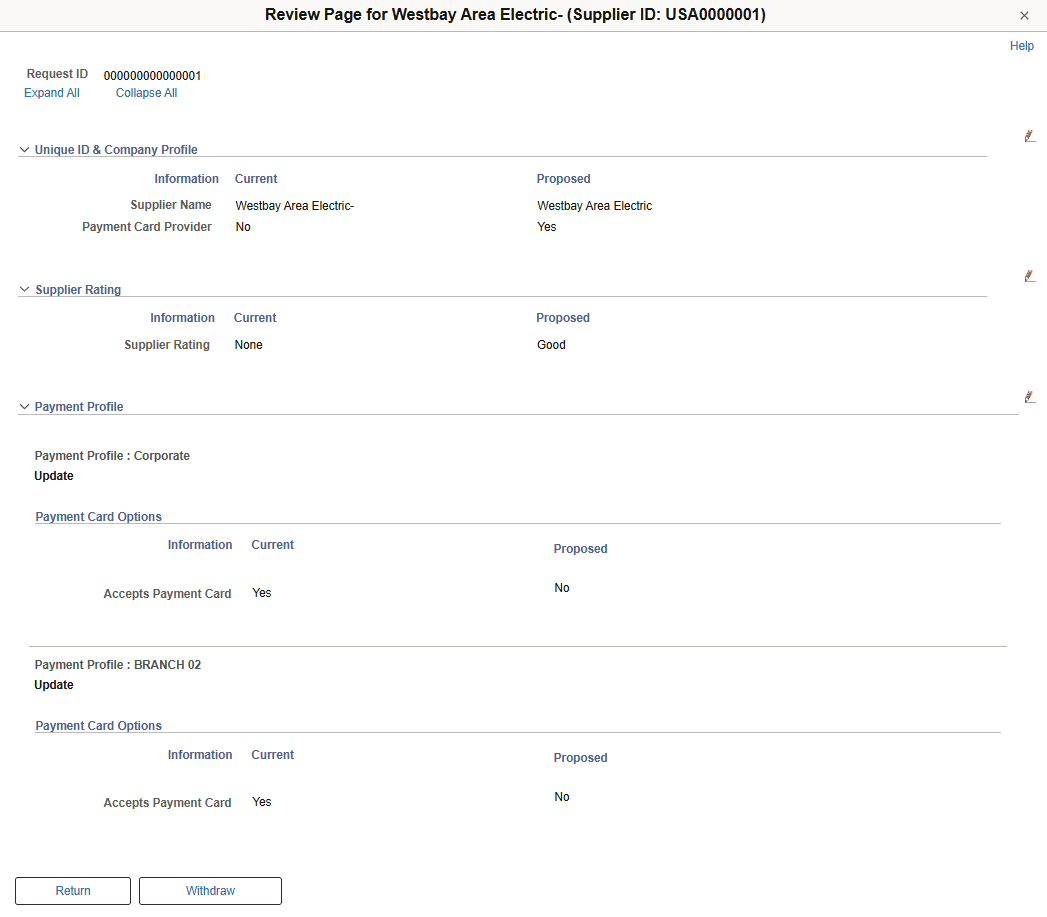Select the proposed name Westbay Area Electric

click(594, 205)
